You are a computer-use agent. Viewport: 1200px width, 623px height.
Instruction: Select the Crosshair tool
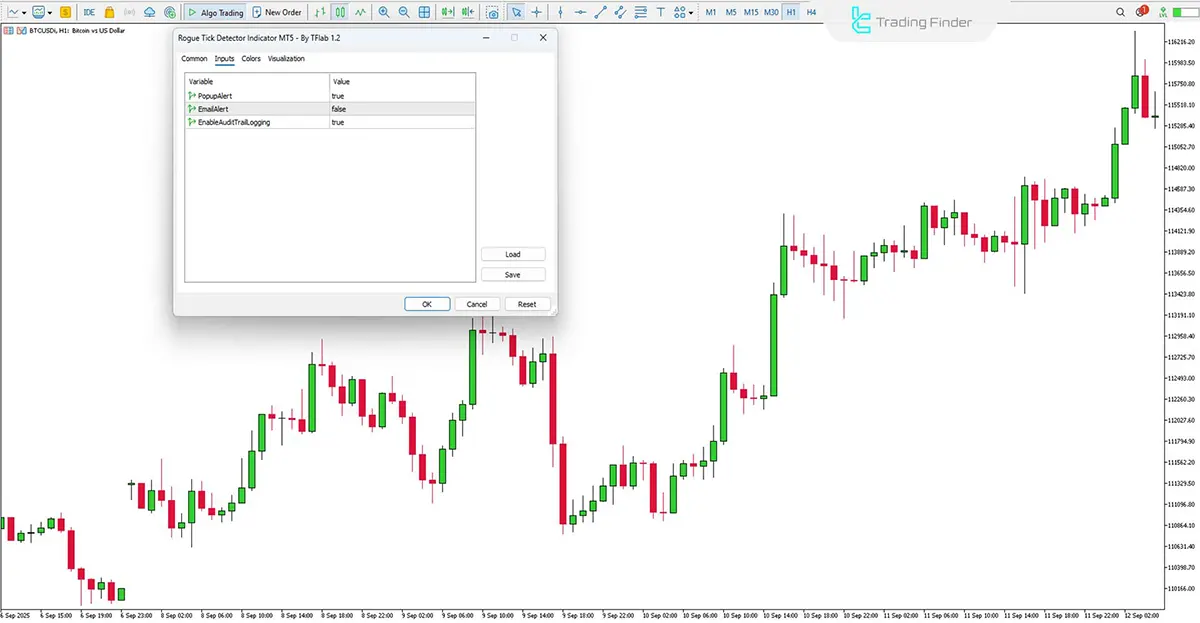point(536,12)
